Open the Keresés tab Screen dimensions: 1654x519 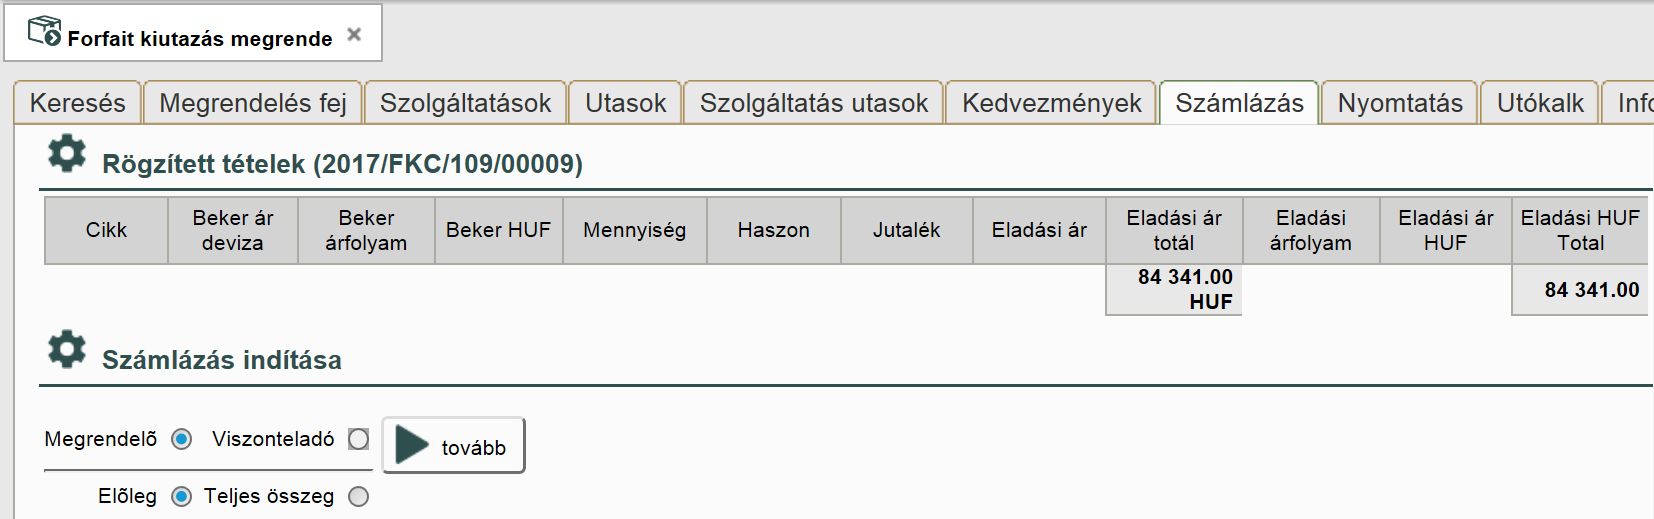78,103
